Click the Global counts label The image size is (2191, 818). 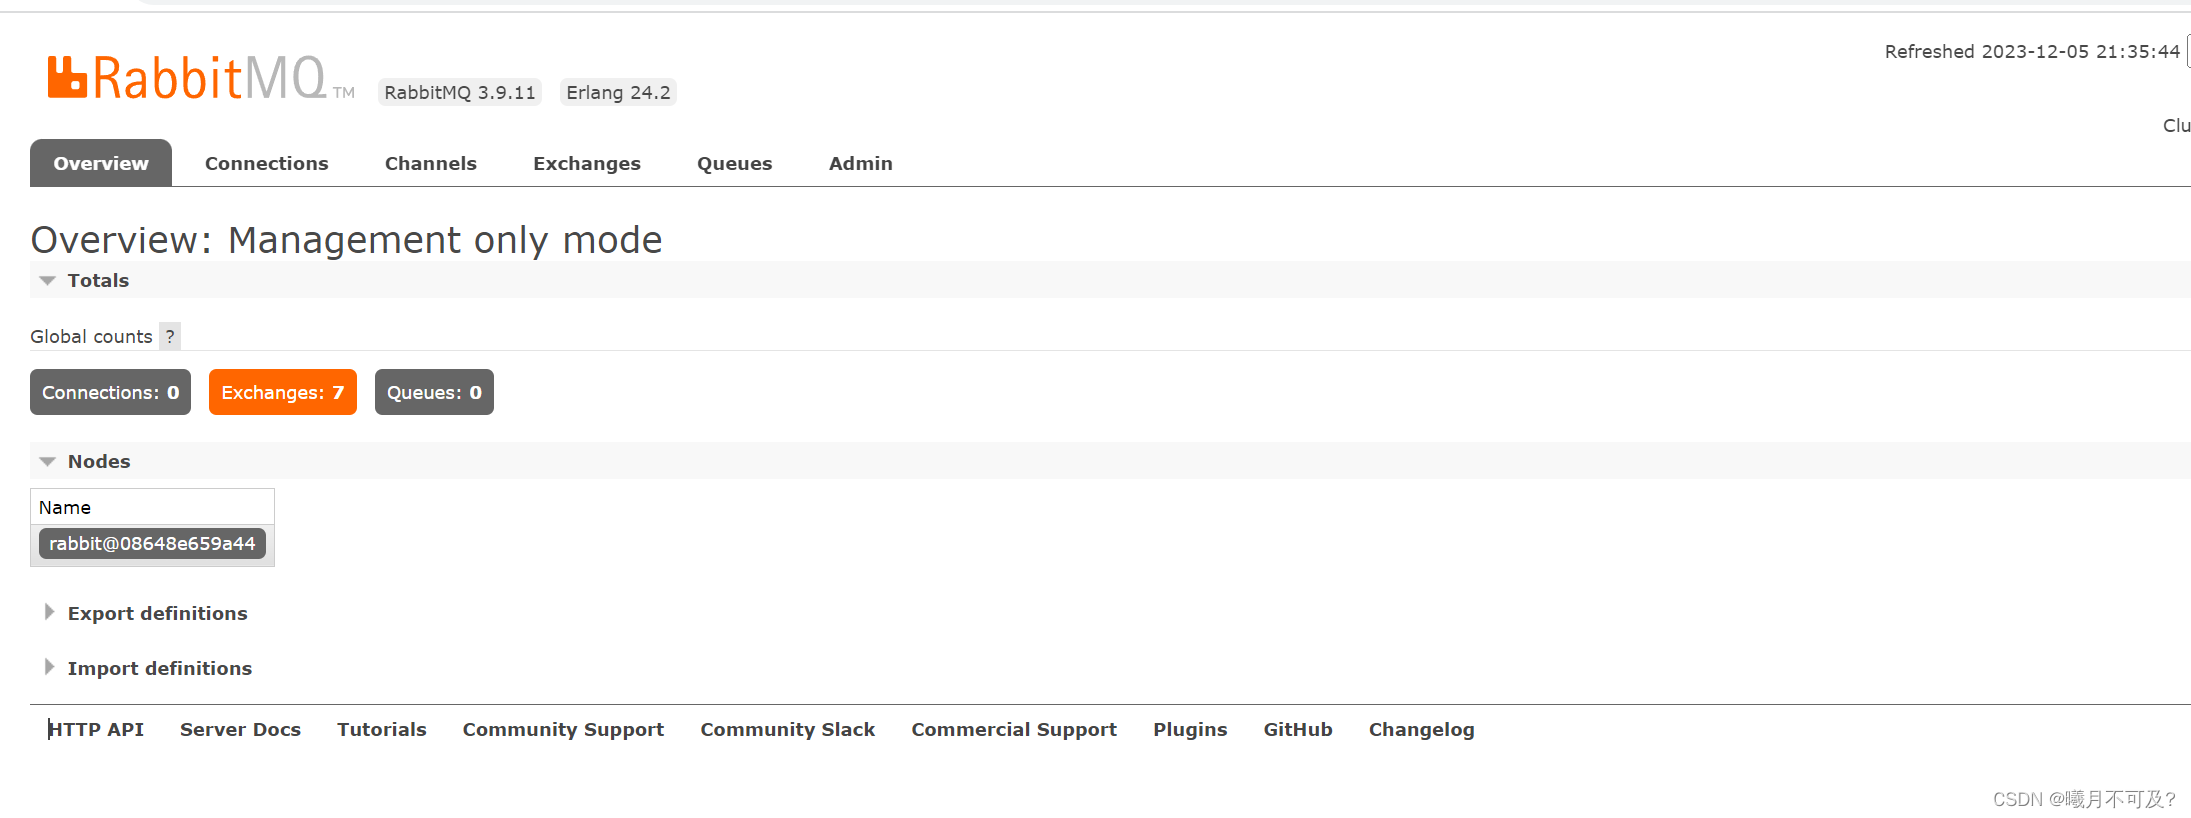(x=91, y=336)
